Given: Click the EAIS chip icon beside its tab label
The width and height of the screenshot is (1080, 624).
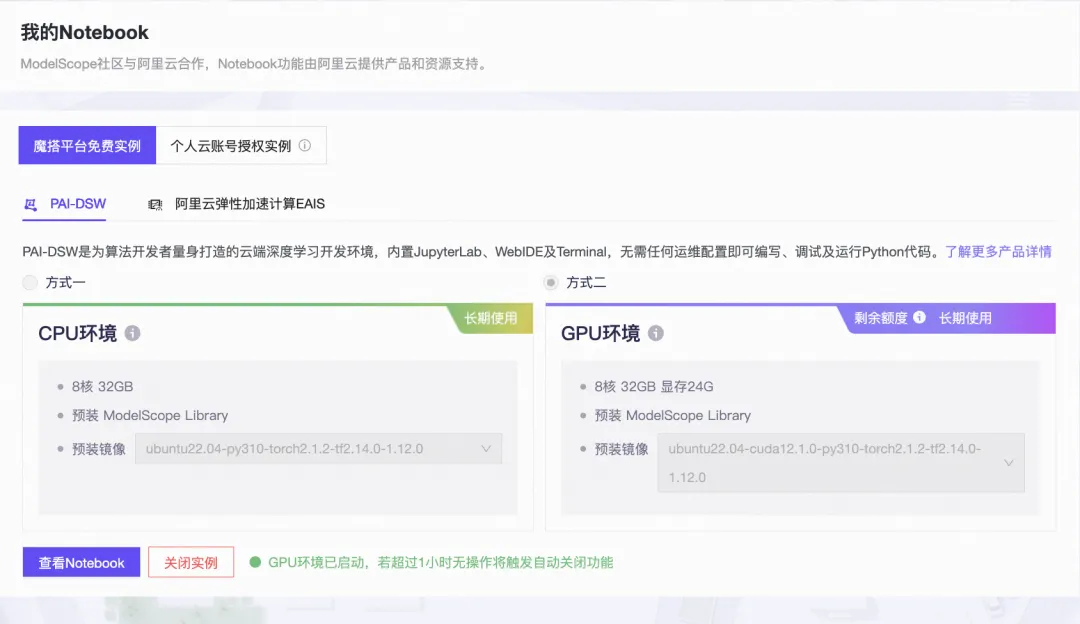Looking at the screenshot, I should point(155,203).
